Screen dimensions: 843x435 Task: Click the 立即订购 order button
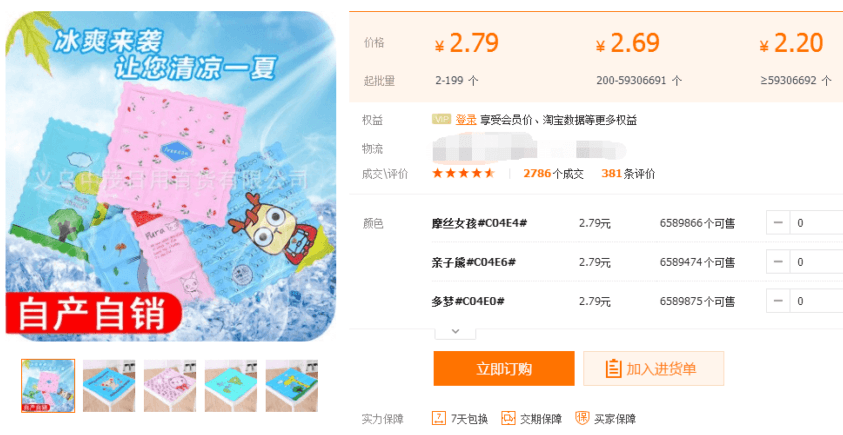[x=504, y=369]
